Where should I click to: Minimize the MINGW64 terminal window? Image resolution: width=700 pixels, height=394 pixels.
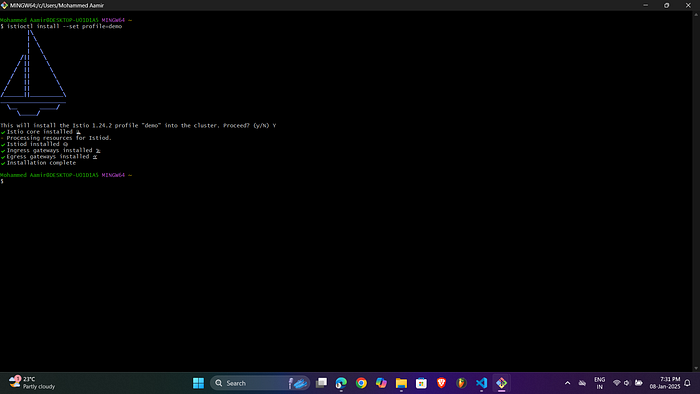coord(646,5)
